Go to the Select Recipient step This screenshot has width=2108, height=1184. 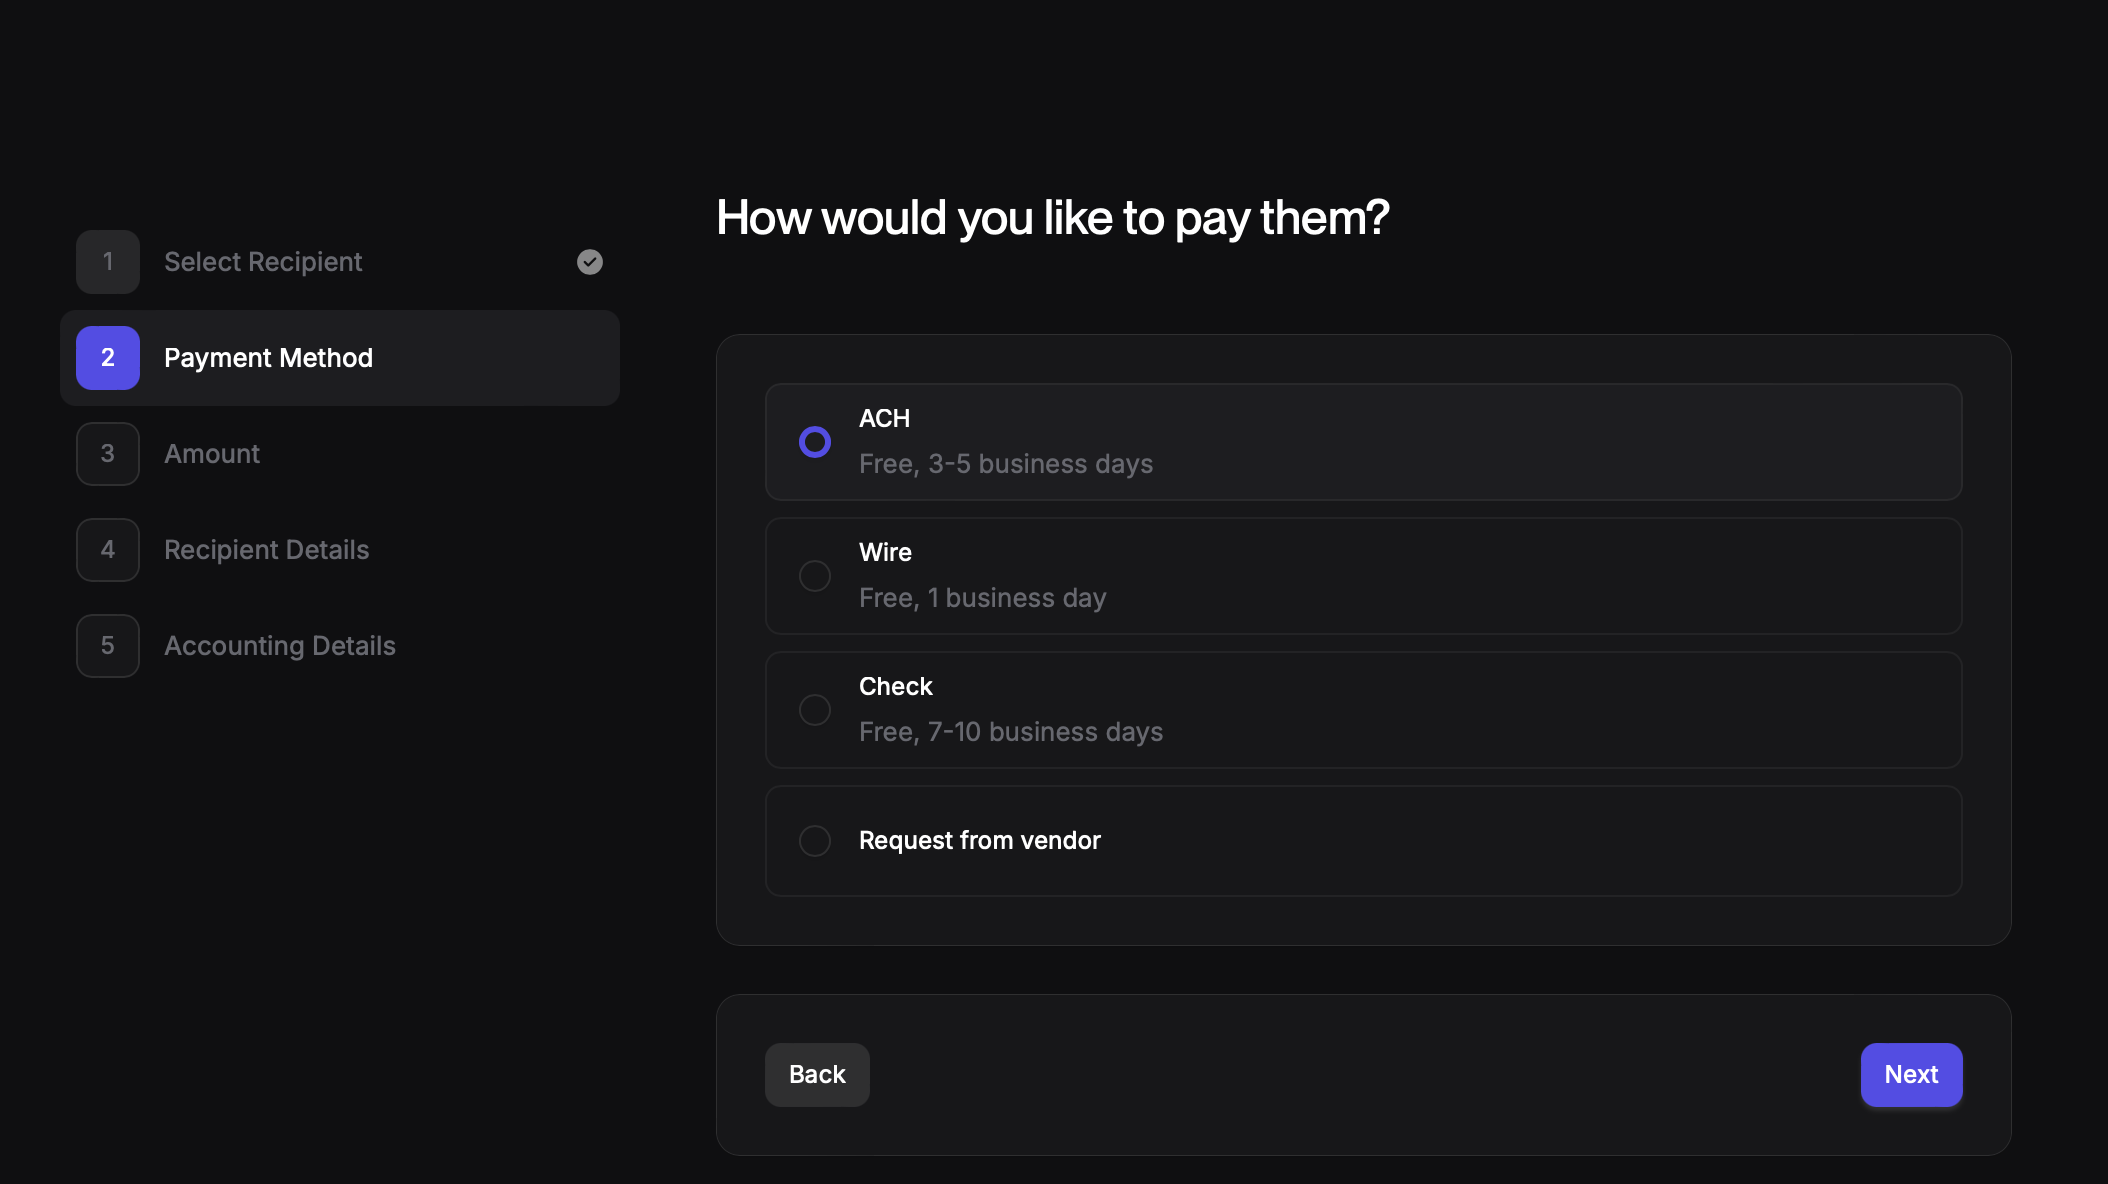[x=263, y=262]
